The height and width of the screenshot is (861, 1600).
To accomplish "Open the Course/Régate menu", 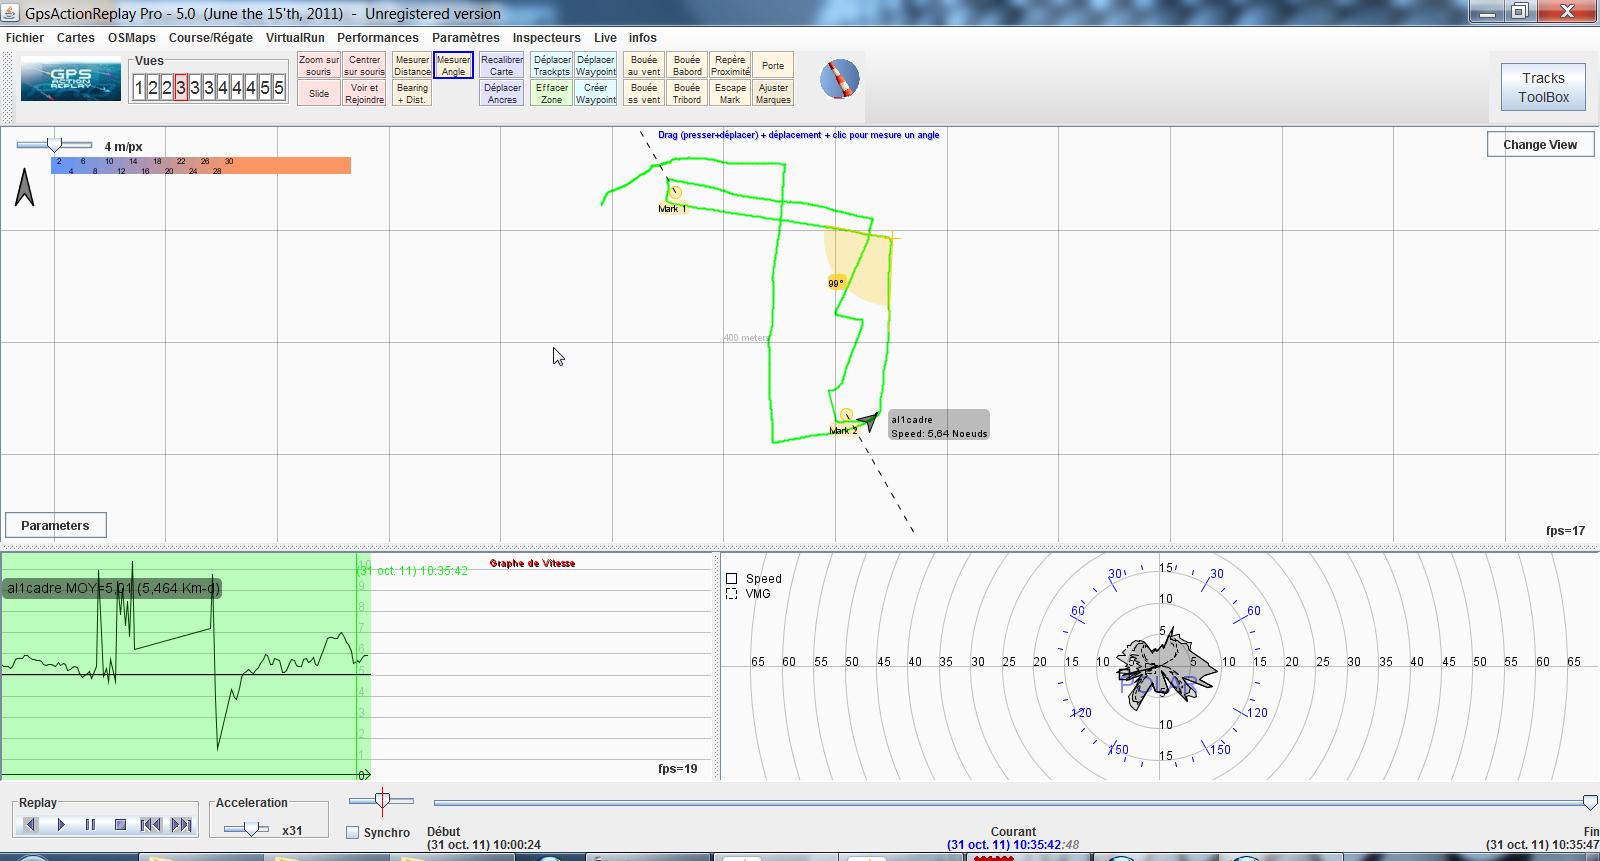I will pos(211,38).
